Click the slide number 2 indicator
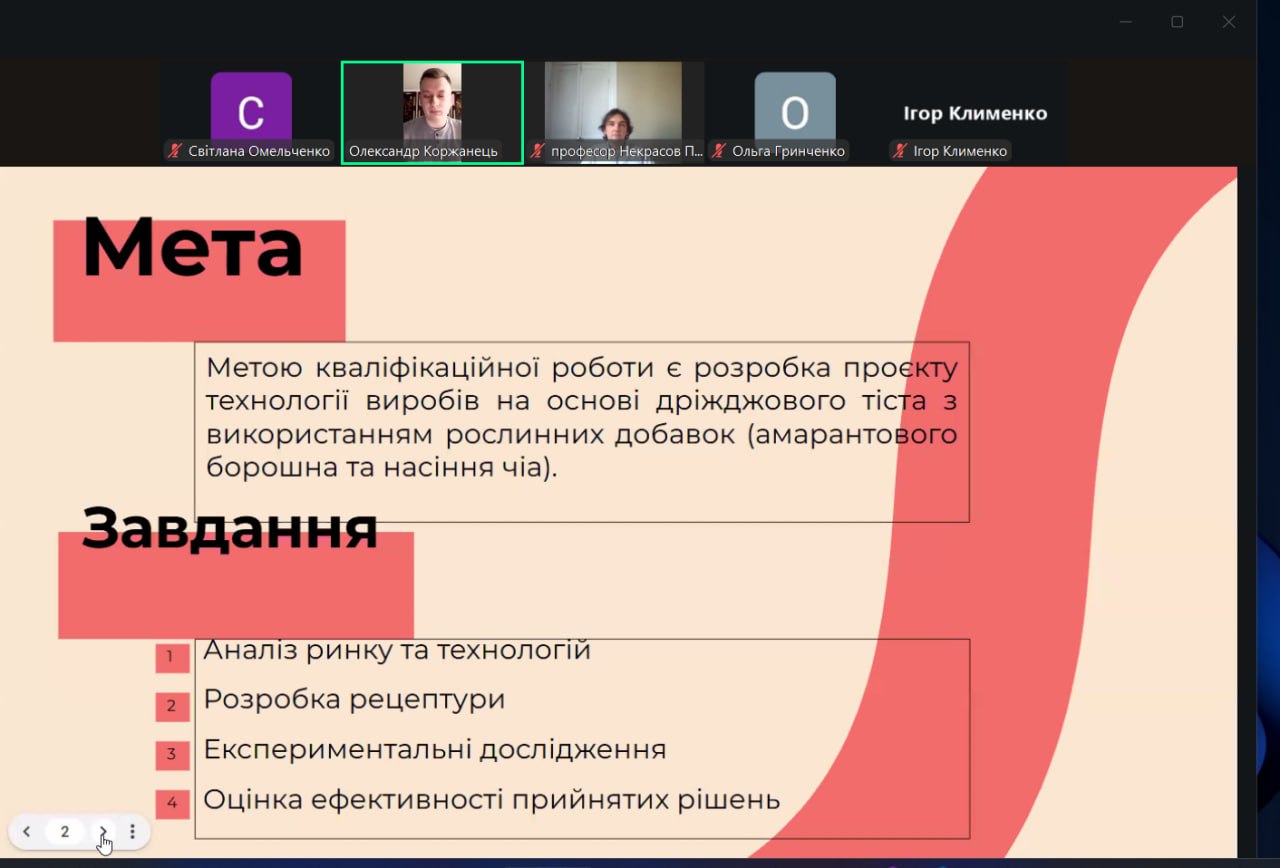This screenshot has width=1280, height=868. [x=65, y=832]
